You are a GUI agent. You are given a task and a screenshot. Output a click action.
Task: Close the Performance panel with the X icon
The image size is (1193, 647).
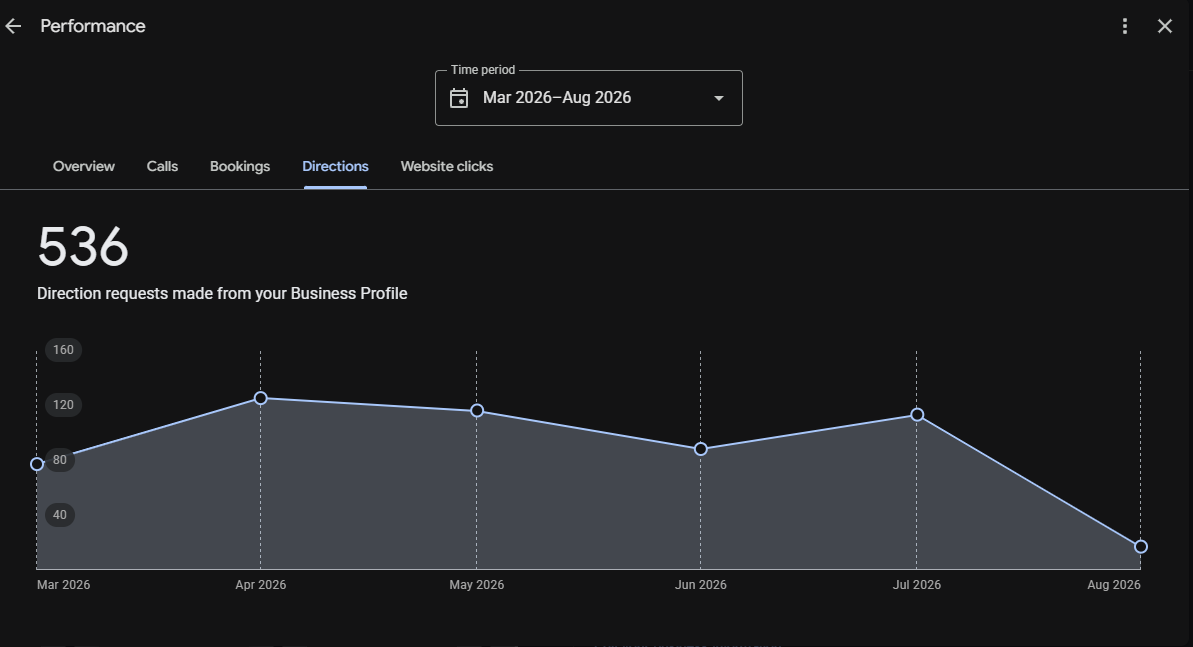(x=1165, y=26)
